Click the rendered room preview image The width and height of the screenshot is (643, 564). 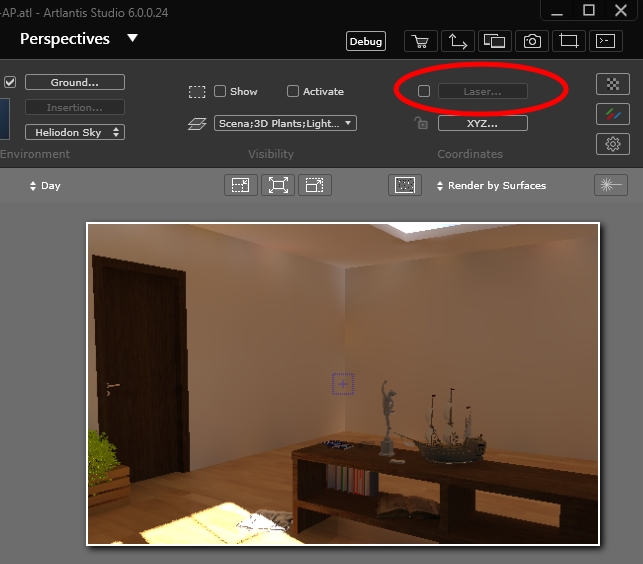343,384
